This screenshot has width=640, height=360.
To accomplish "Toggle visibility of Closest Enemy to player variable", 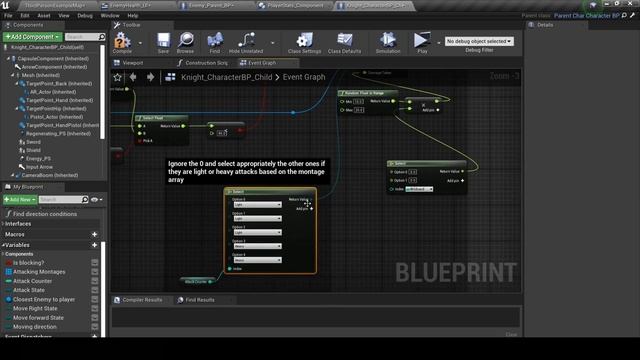I will 95,299.
